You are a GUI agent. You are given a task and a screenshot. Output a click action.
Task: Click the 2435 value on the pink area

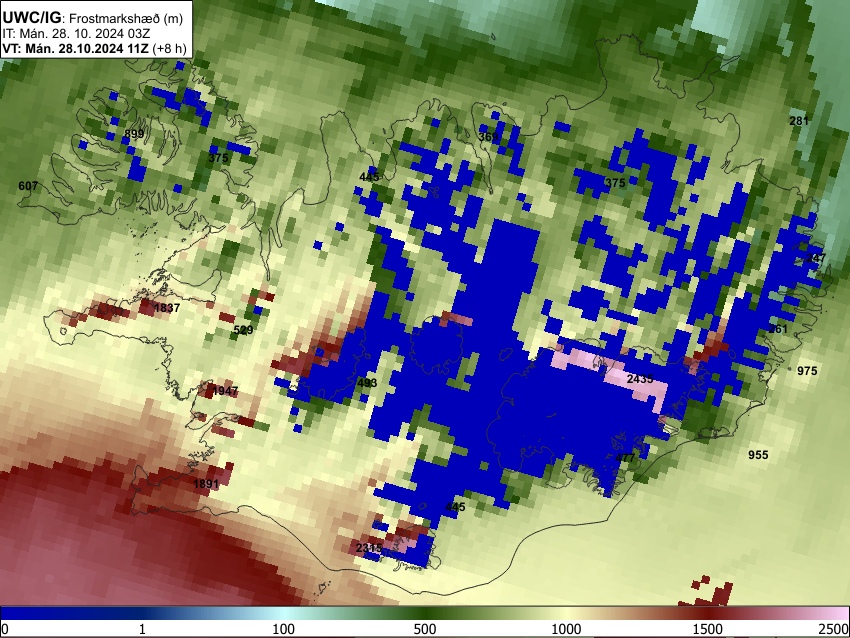pos(640,379)
